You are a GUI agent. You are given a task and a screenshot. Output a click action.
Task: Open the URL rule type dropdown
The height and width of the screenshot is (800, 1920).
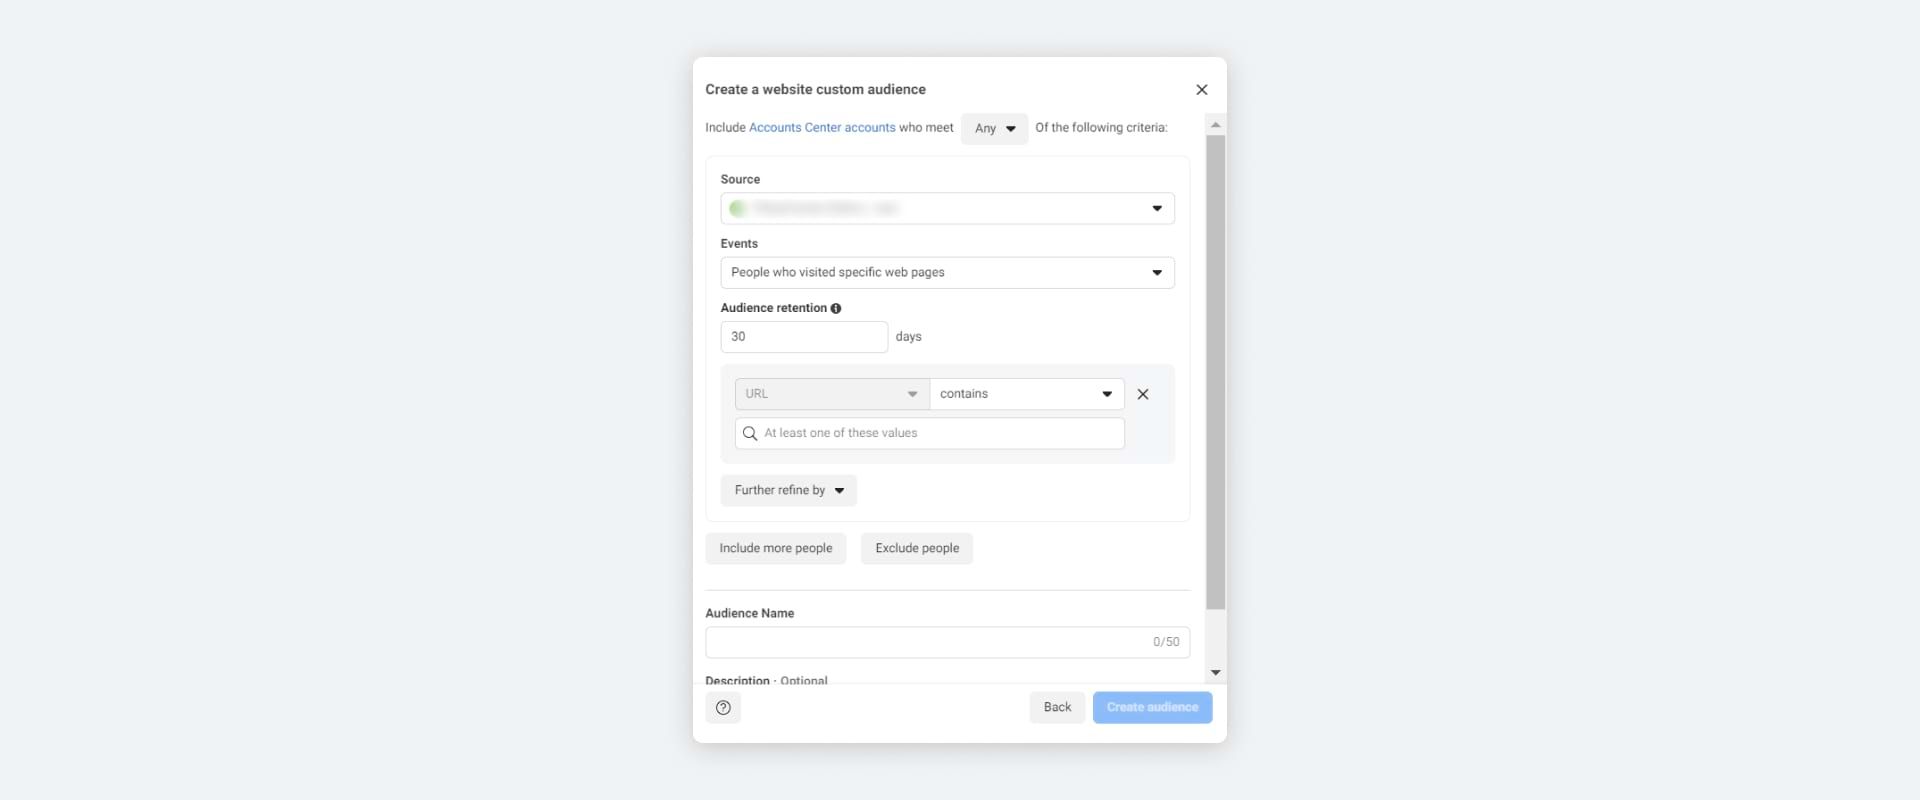click(x=832, y=394)
